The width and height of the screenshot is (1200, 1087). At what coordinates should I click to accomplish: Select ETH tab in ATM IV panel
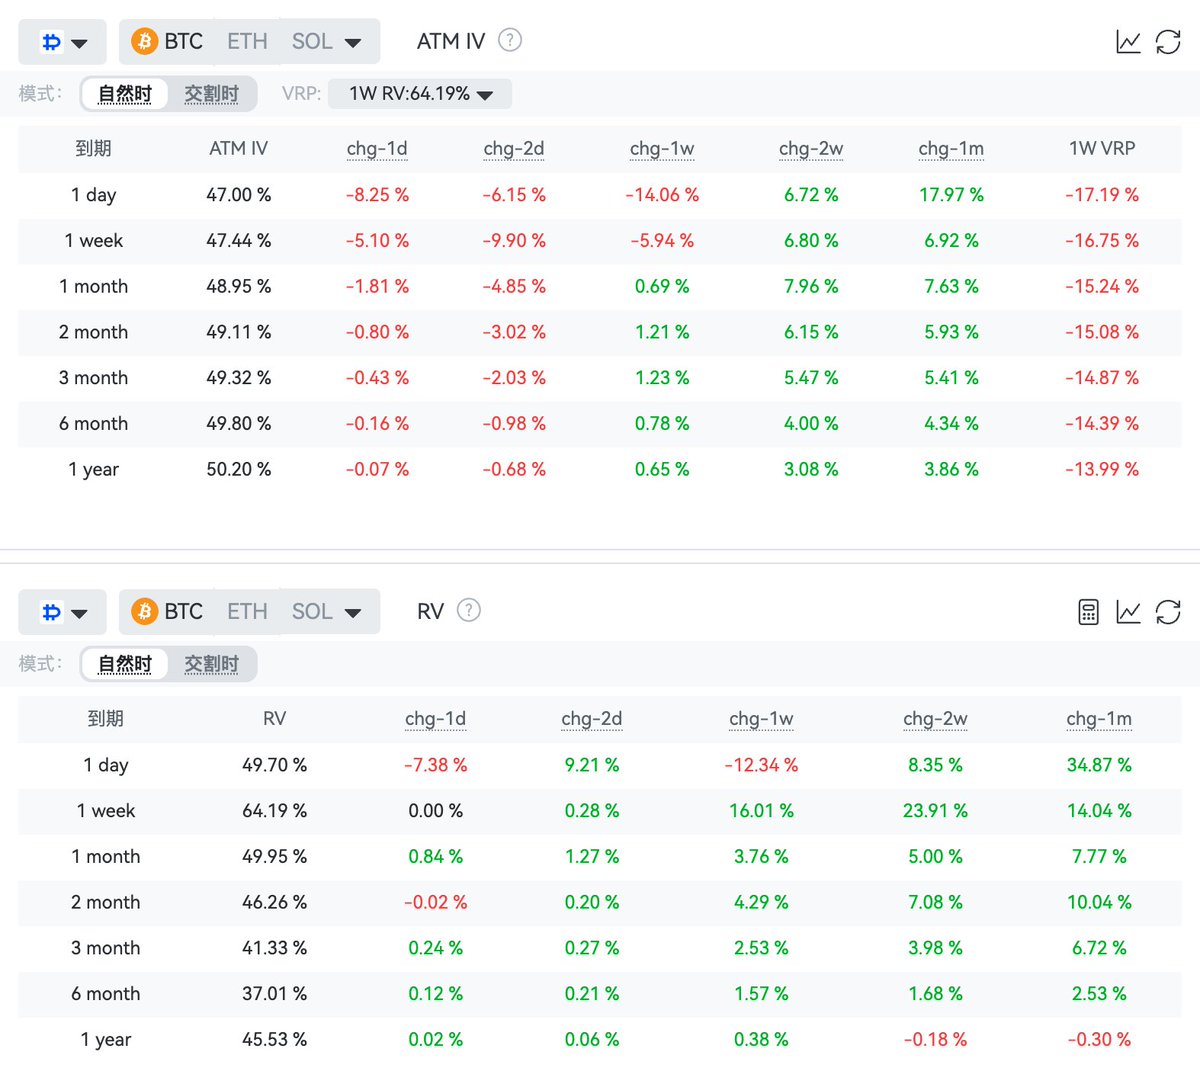coord(247,41)
